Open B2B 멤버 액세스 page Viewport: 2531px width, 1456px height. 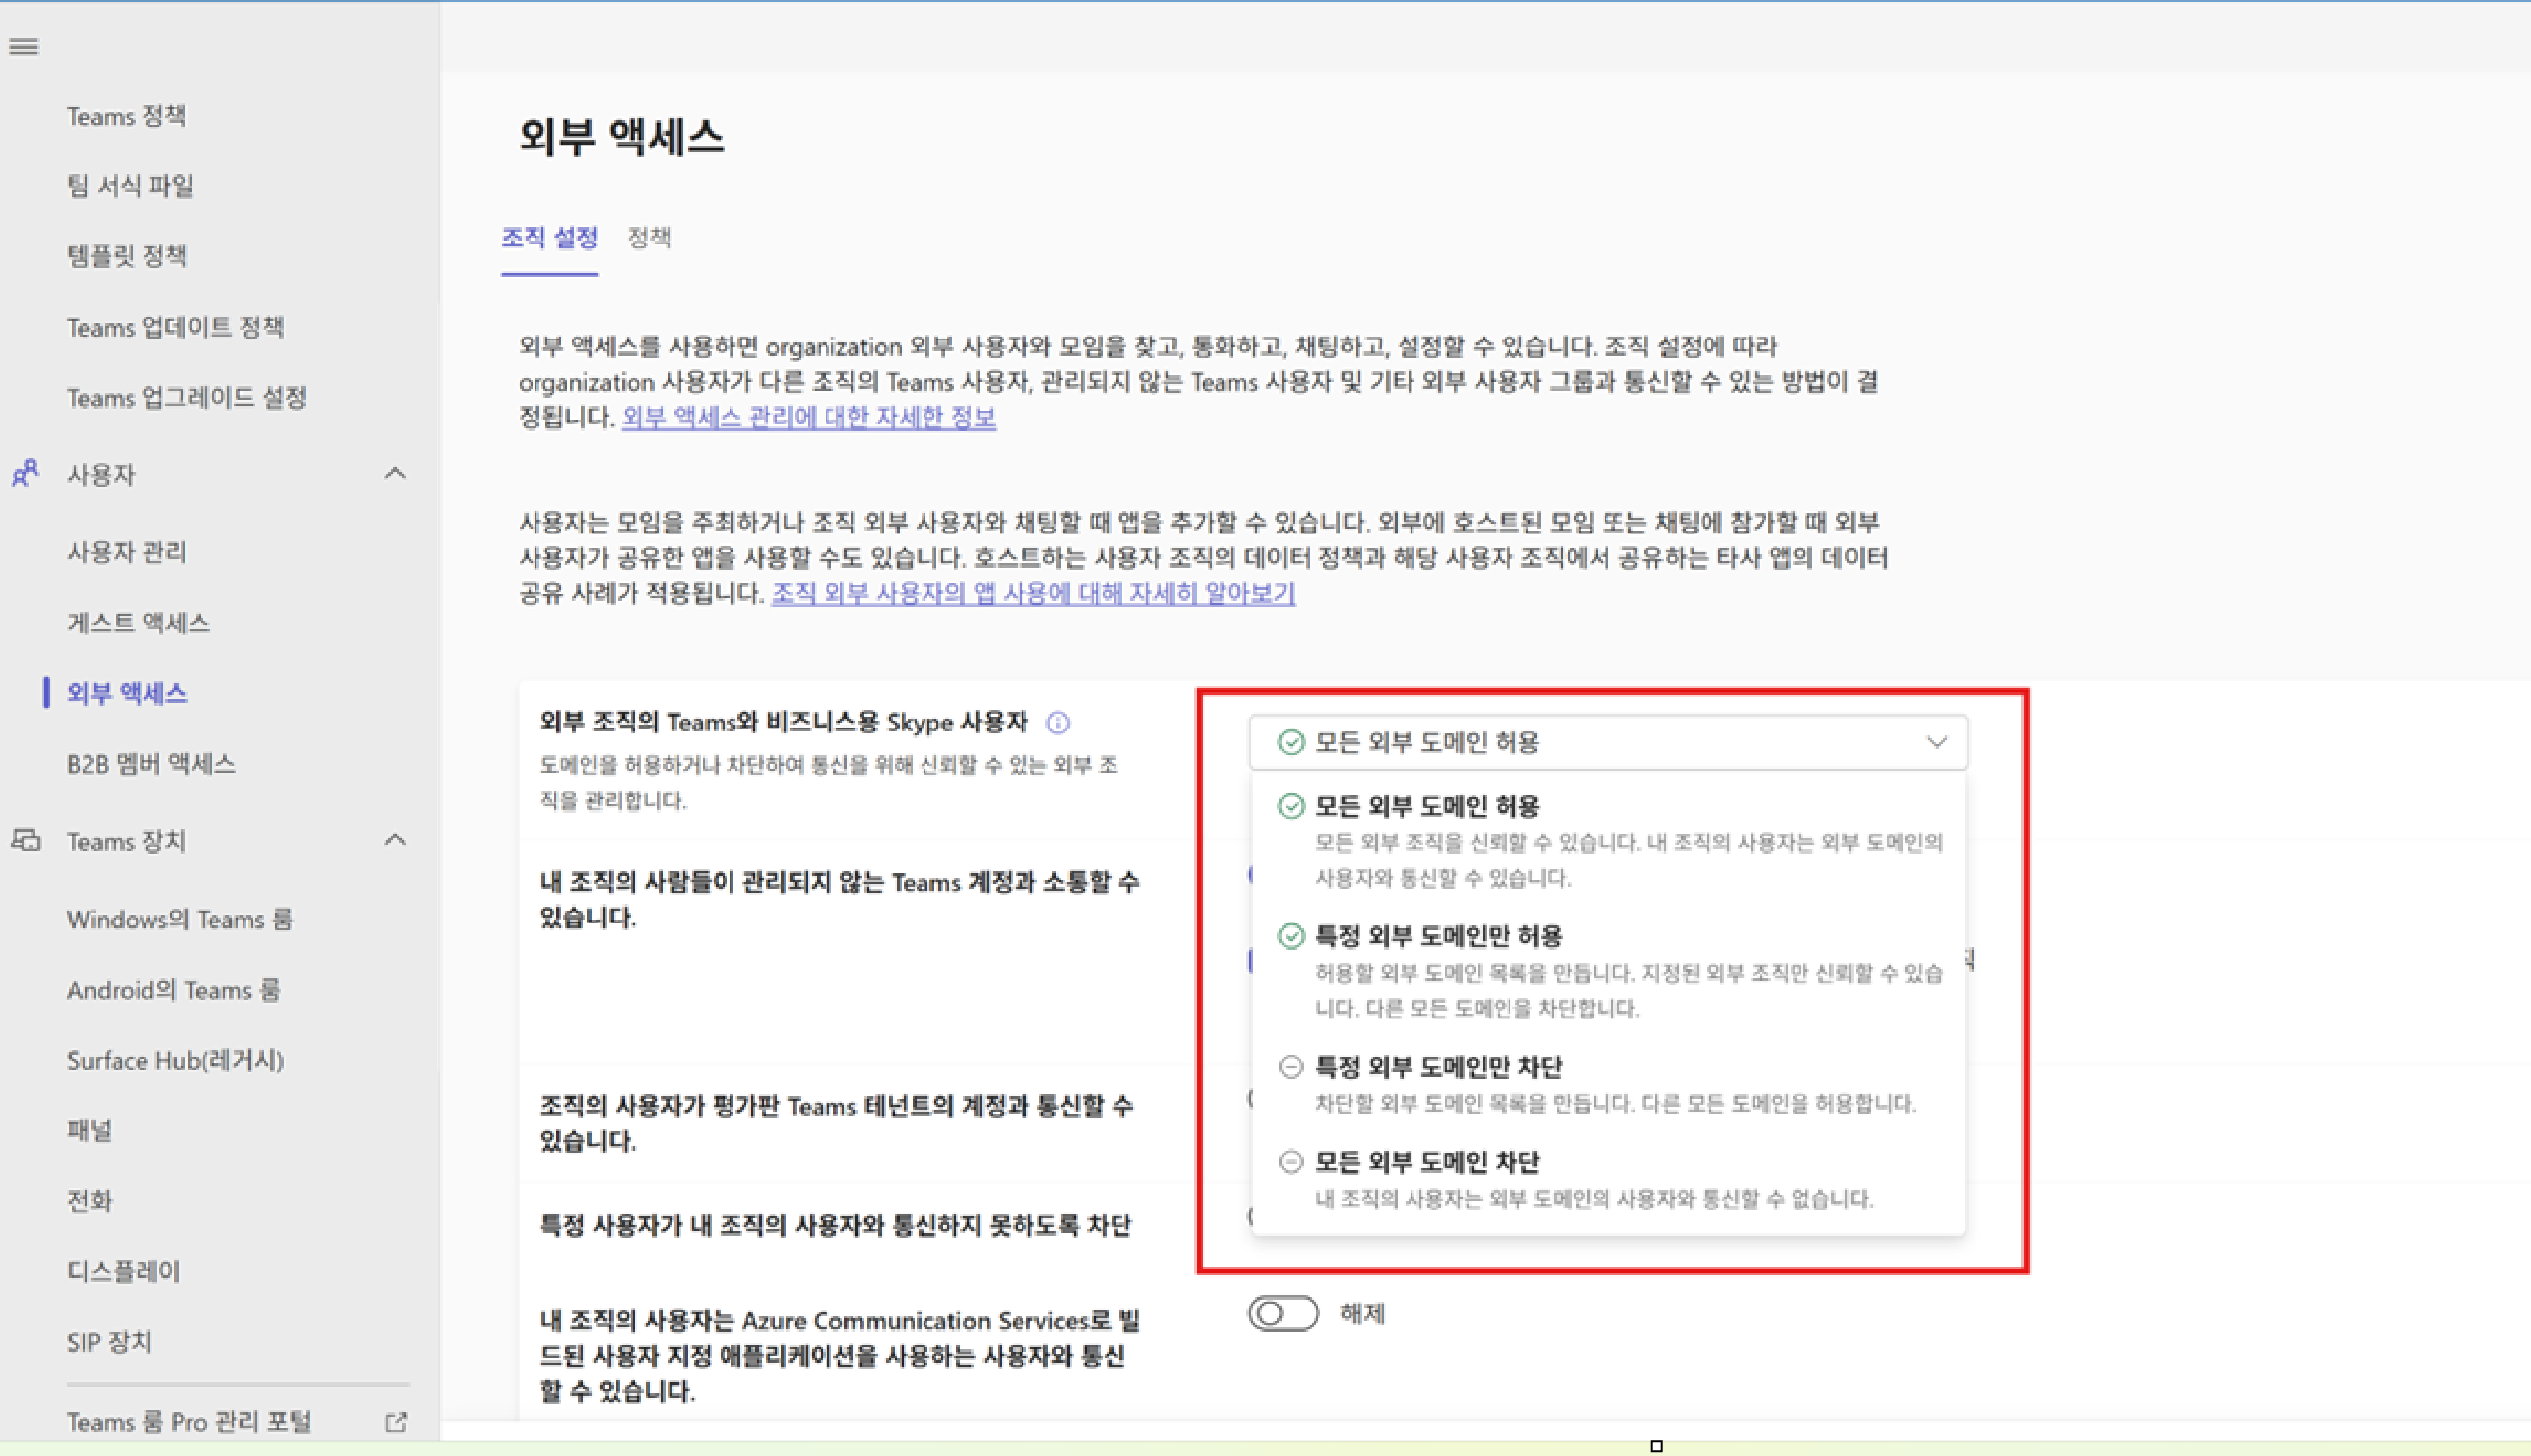(151, 764)
